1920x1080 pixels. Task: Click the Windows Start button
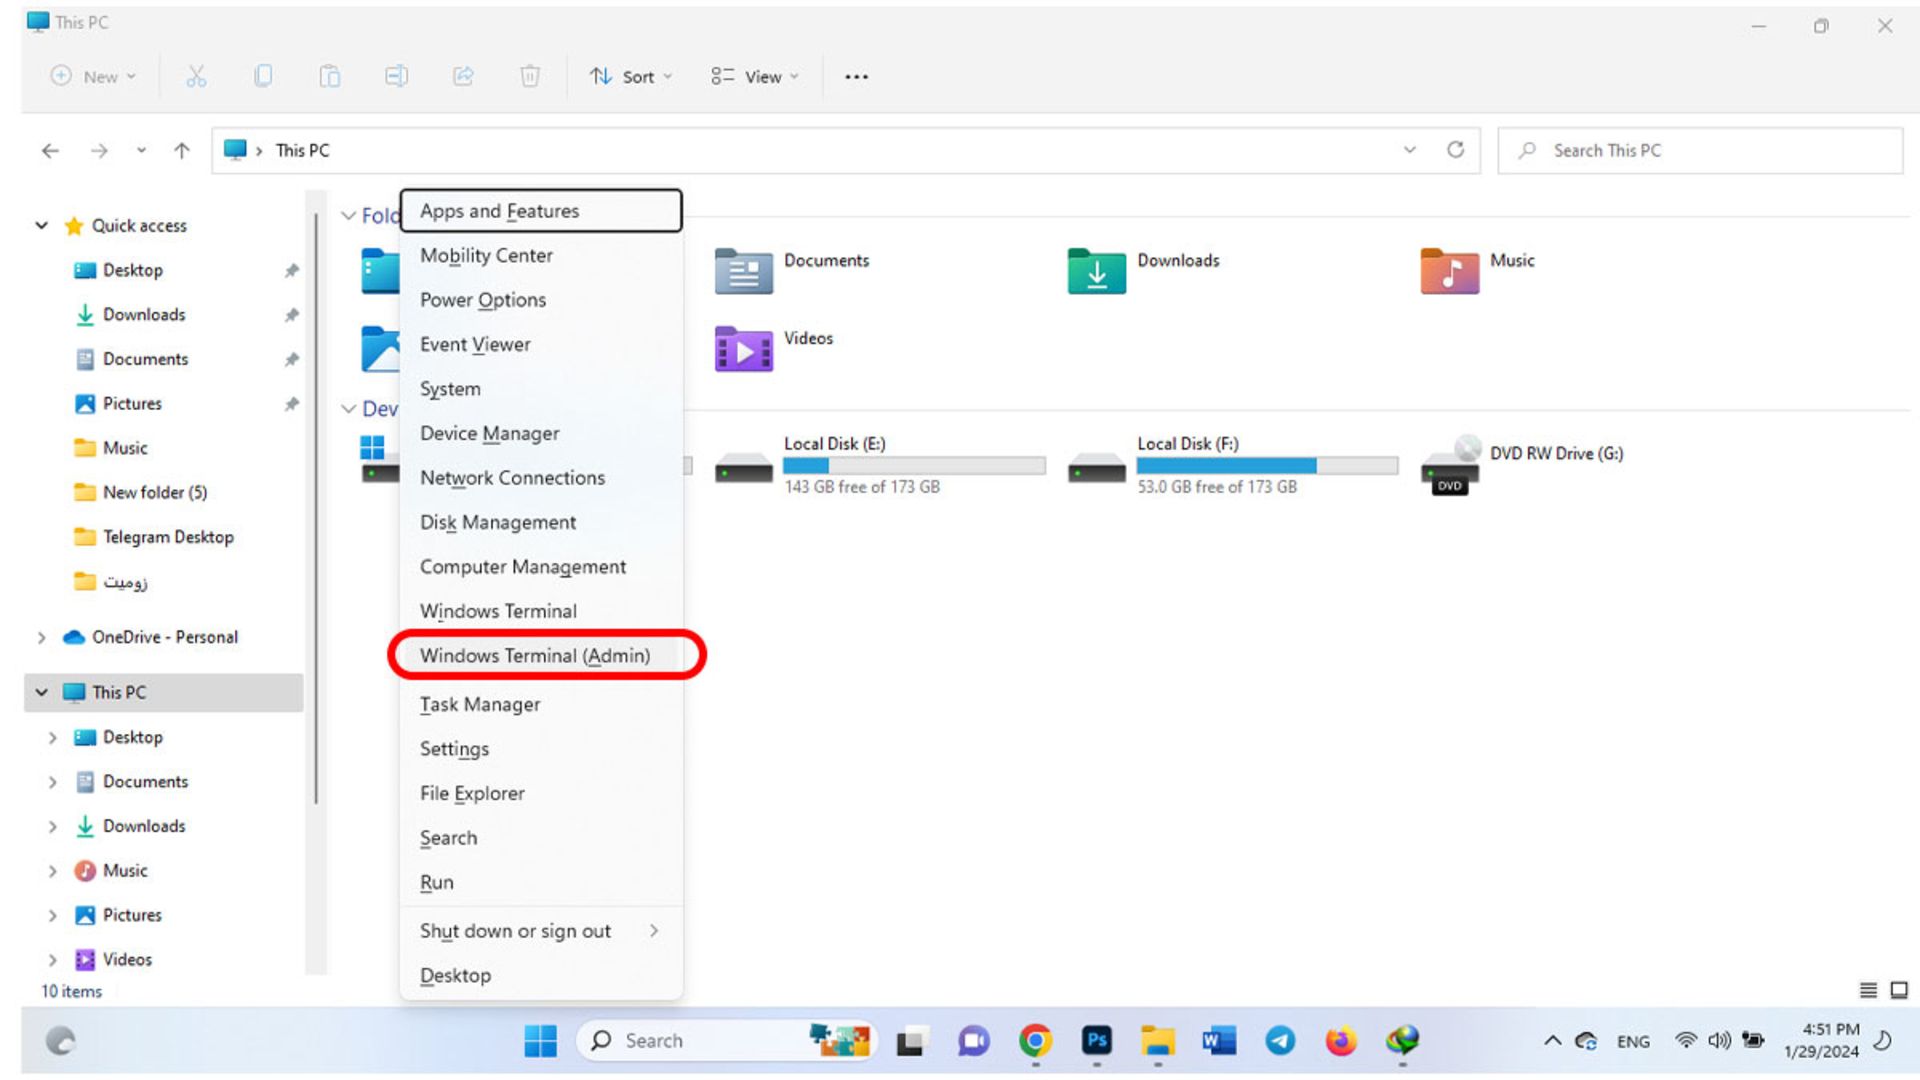tap(542, 1040)
